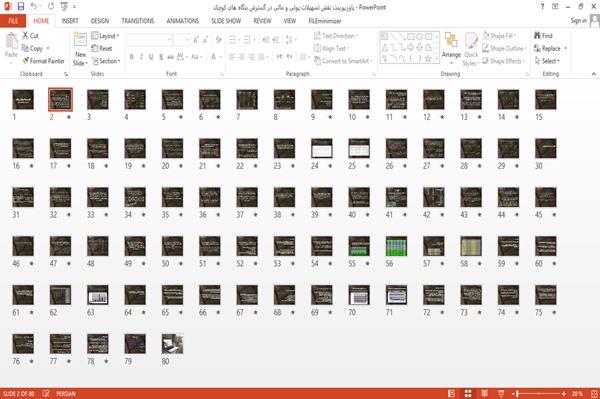Toggle text shadow S button
Image resolution: width=600 pixels, height=399 pixels.
(x=161, y=57)
